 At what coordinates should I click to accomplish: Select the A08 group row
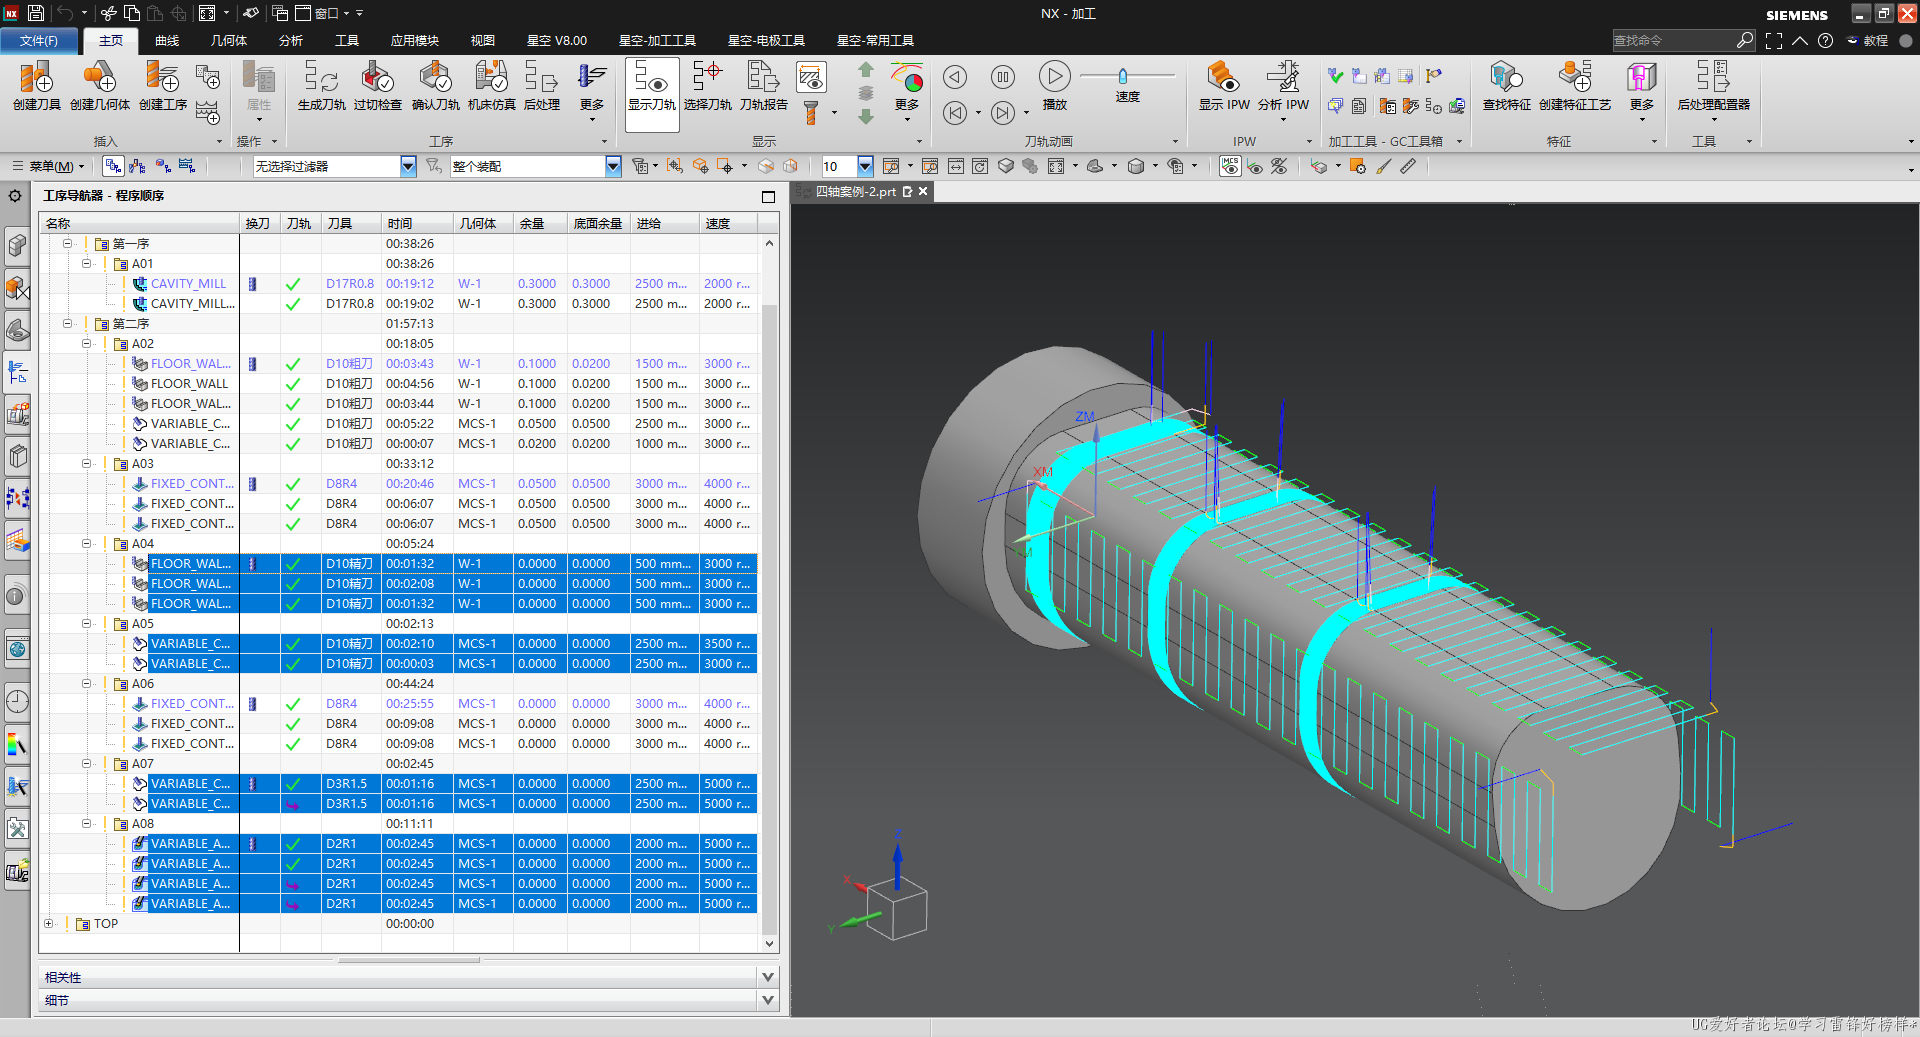[x=143, y=823]
